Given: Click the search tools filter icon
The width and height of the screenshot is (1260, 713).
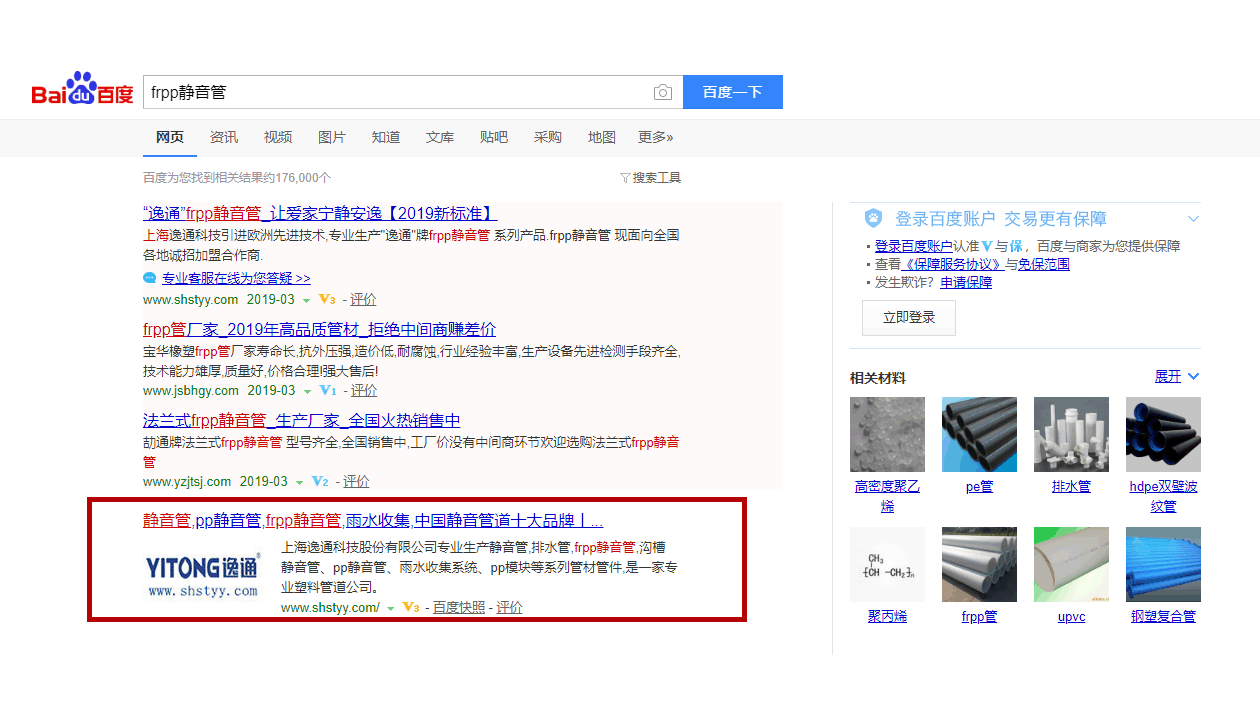Looking at the screenshot, I should [625, 178].
